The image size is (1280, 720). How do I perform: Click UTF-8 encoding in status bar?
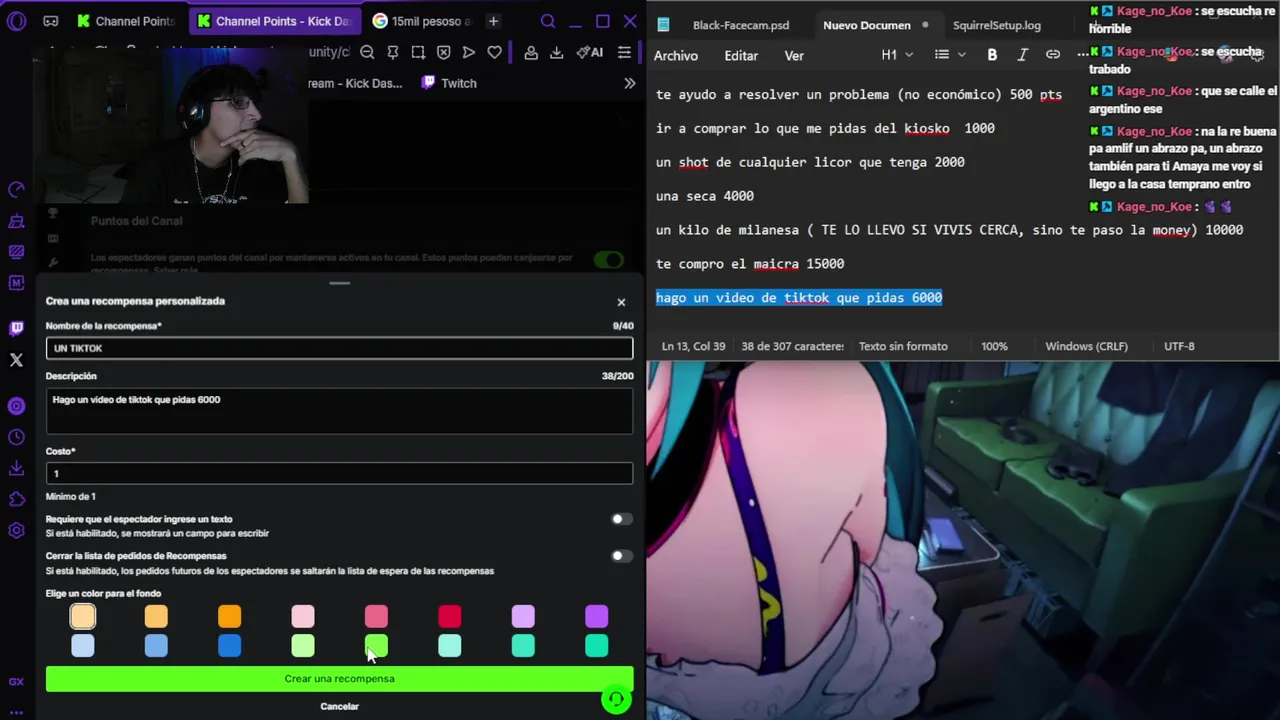pyautogui.click(x=1179, y=346)
